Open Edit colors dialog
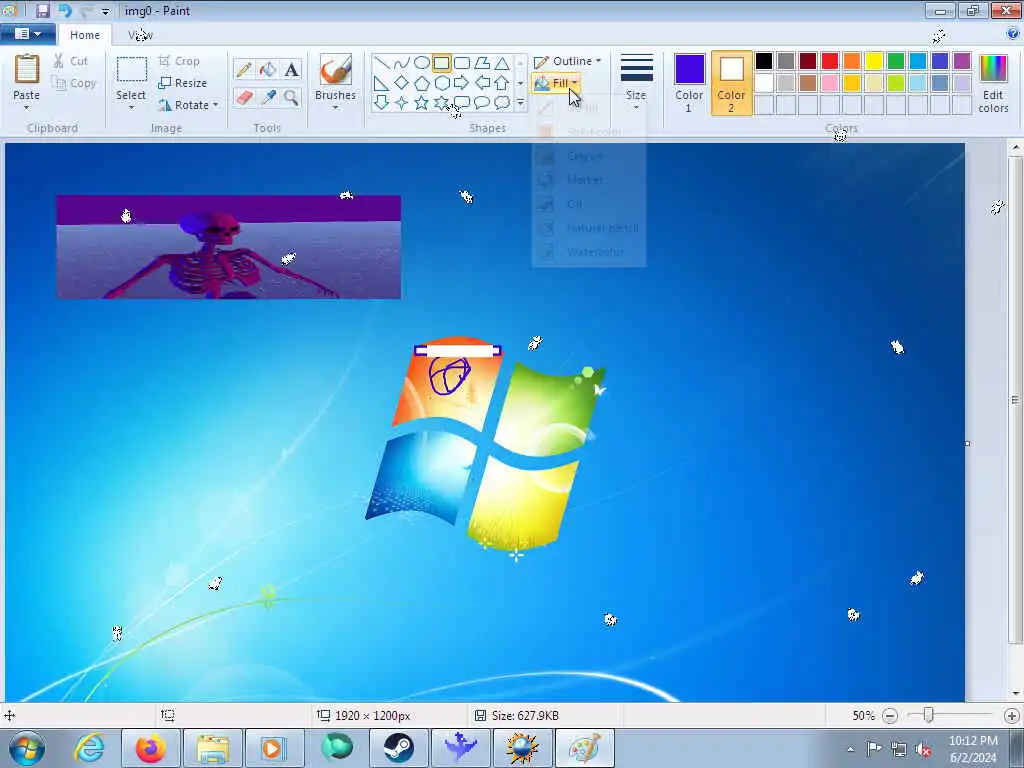Viewport: 1024px width, 768px height. pos(993,84)
